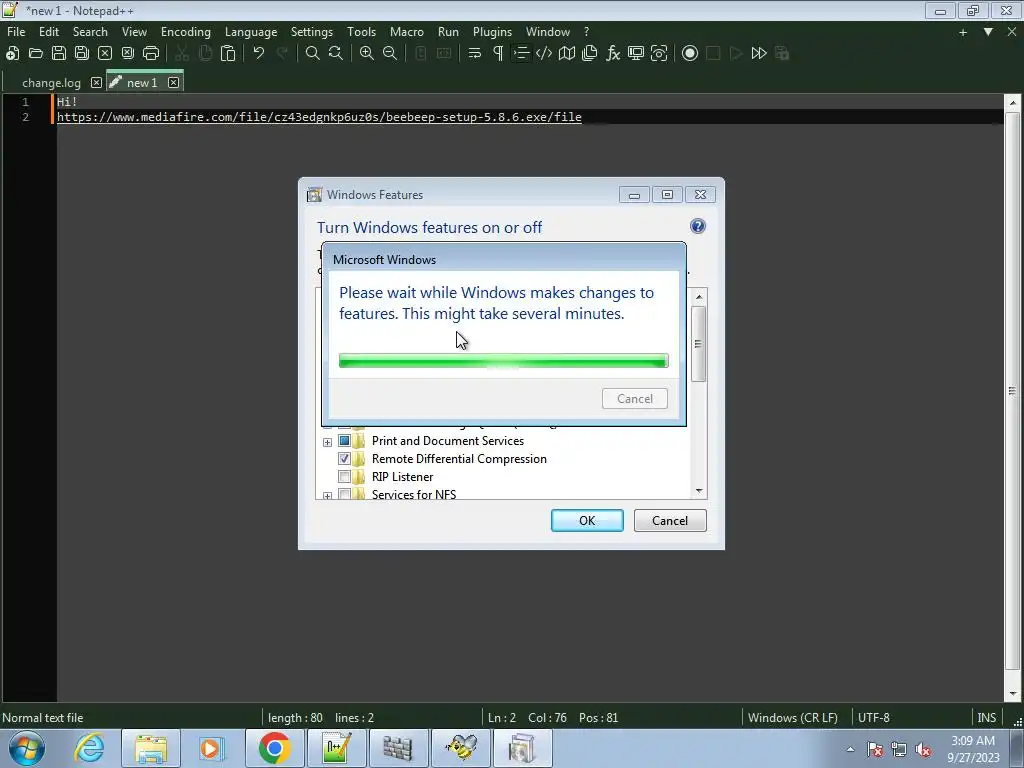Open Document List icon in toolbar

pyautogui.click(x=590, y=54)
